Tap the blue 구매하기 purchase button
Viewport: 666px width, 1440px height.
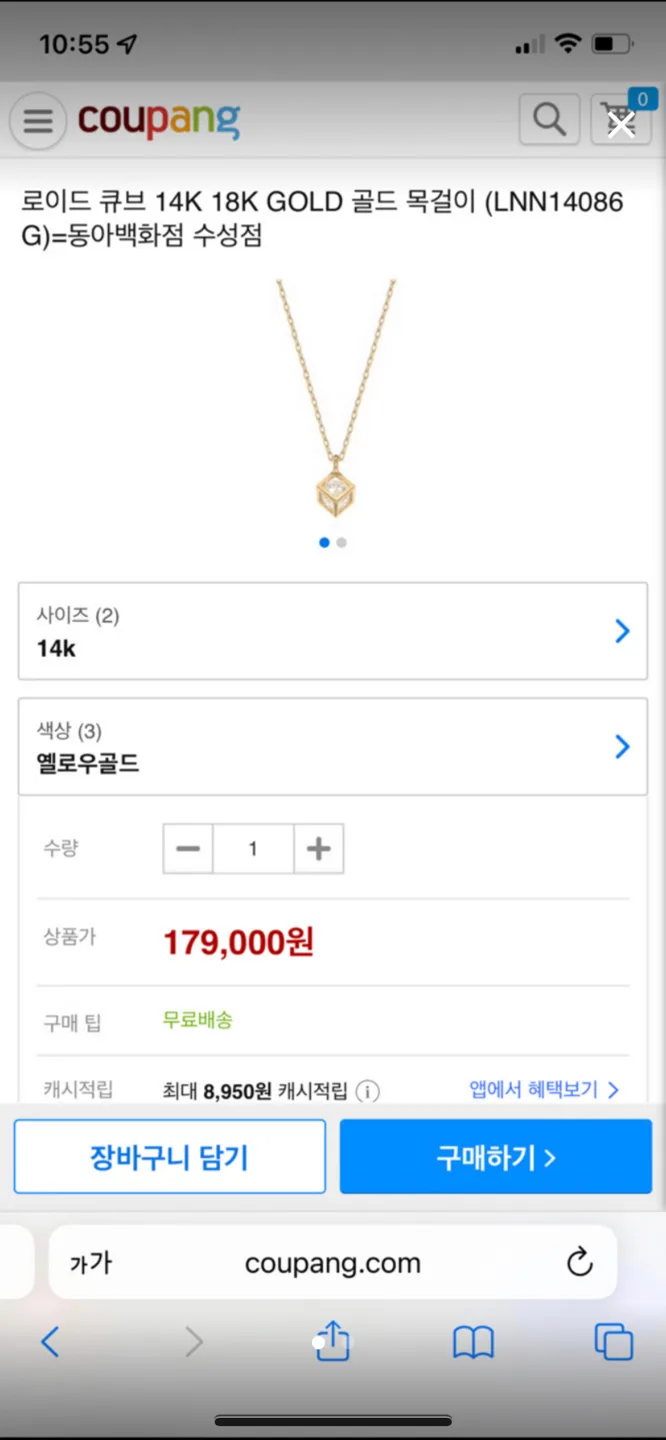pyautogui.click(x=495, y=1156)
